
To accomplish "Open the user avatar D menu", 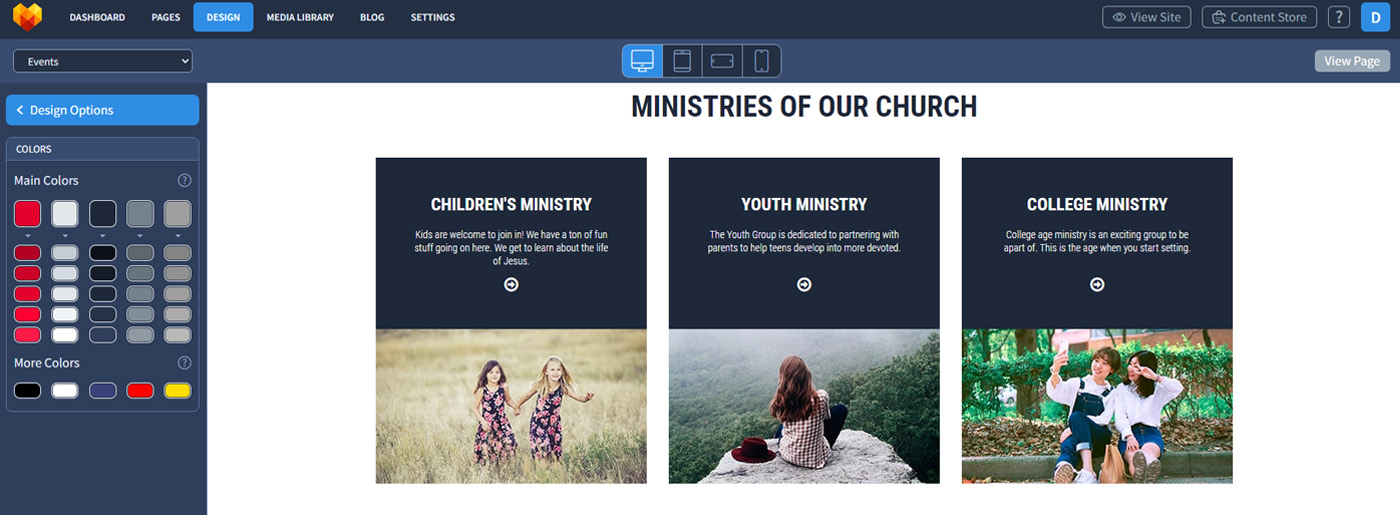I will click(x=1376, y=17).
